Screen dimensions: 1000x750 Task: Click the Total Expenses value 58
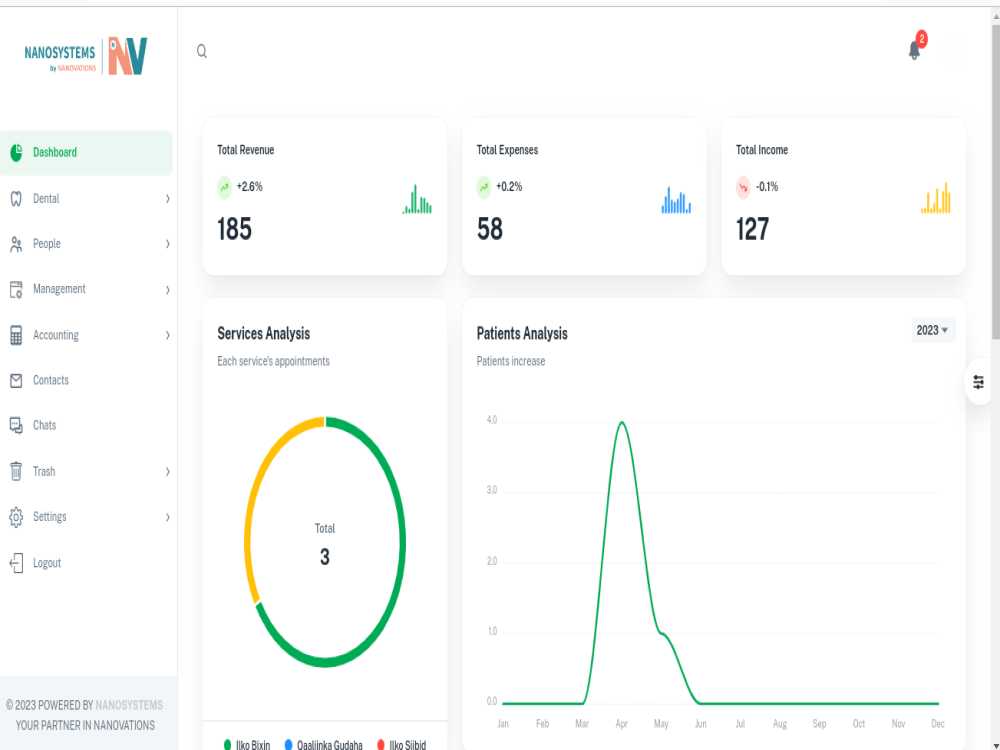(490, 230)
